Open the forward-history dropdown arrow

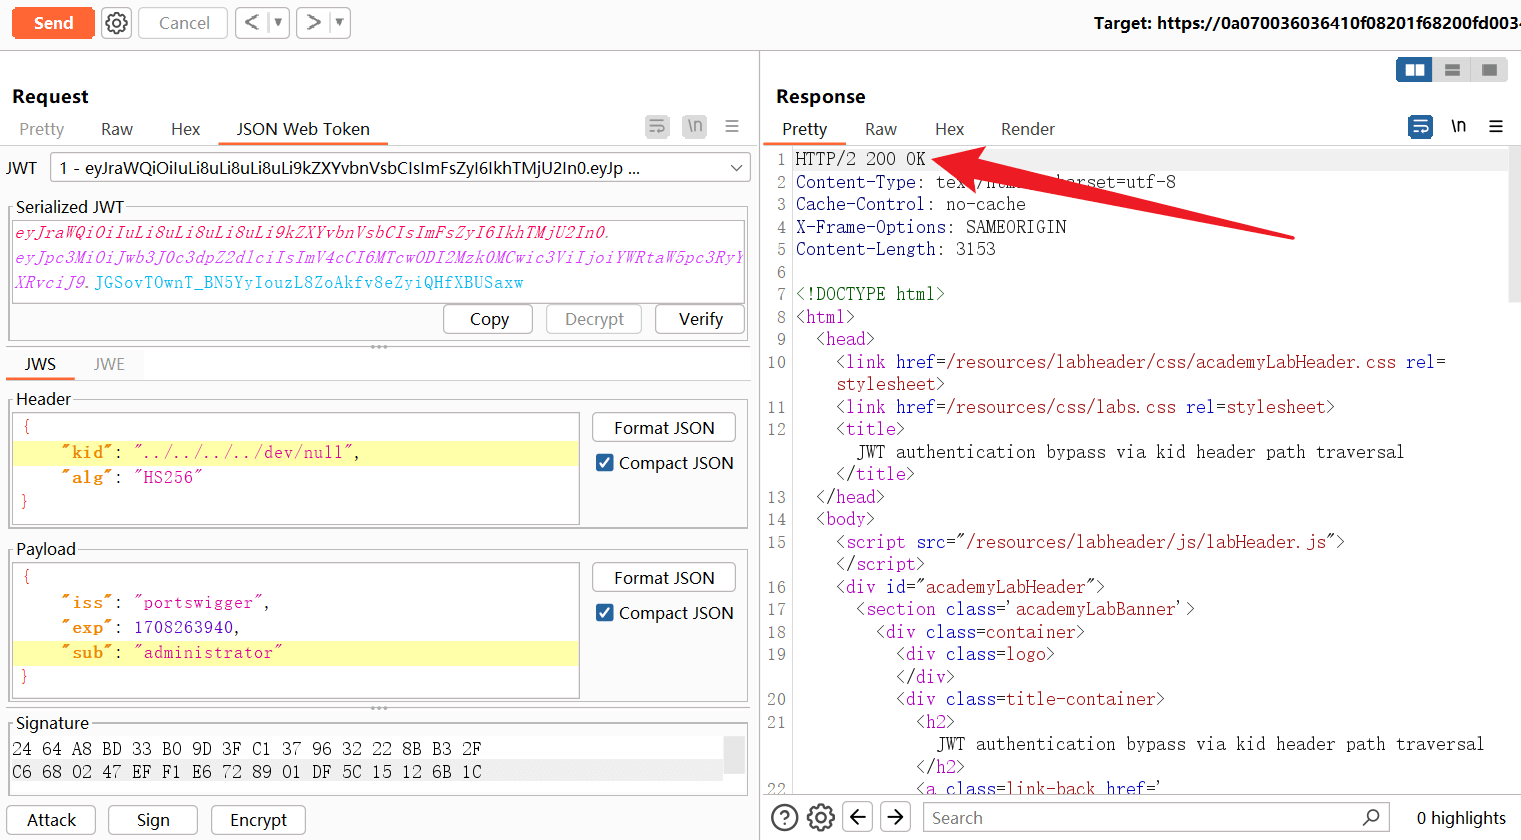[339, 22]
